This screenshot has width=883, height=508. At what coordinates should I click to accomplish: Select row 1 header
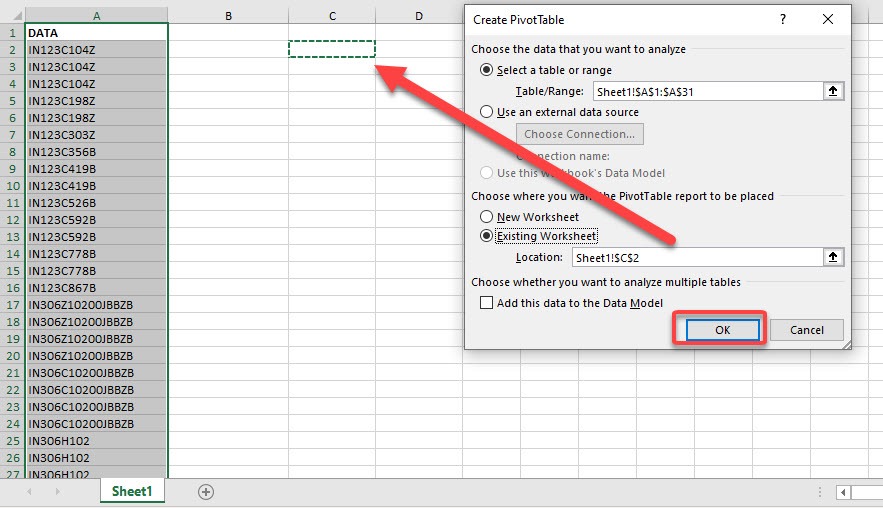(12, 33)
